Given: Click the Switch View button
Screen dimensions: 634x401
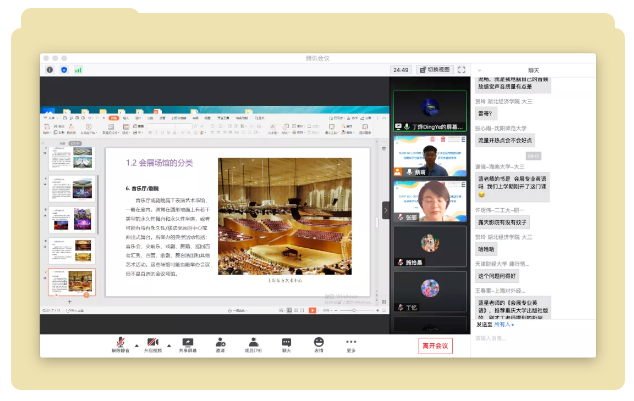Looking at the screenshot, I should coord(435,70).
